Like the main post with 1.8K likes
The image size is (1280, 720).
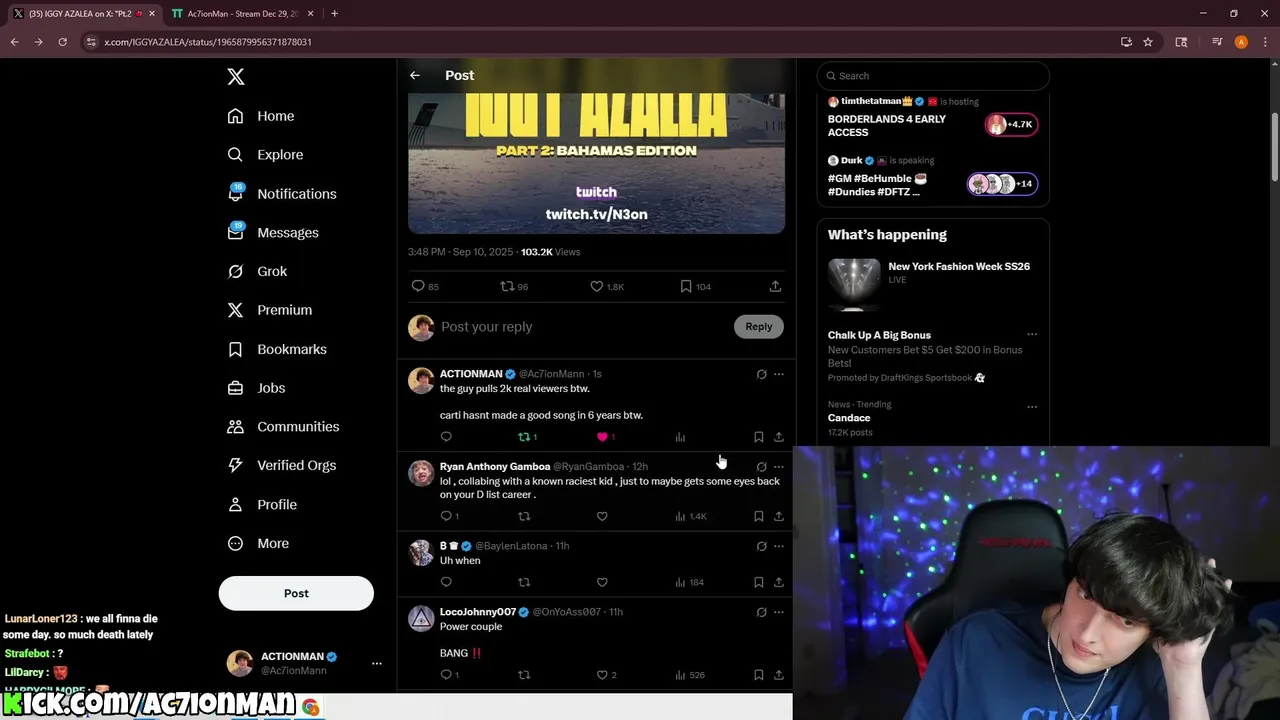pyautogui.click(x=597, y=286)
